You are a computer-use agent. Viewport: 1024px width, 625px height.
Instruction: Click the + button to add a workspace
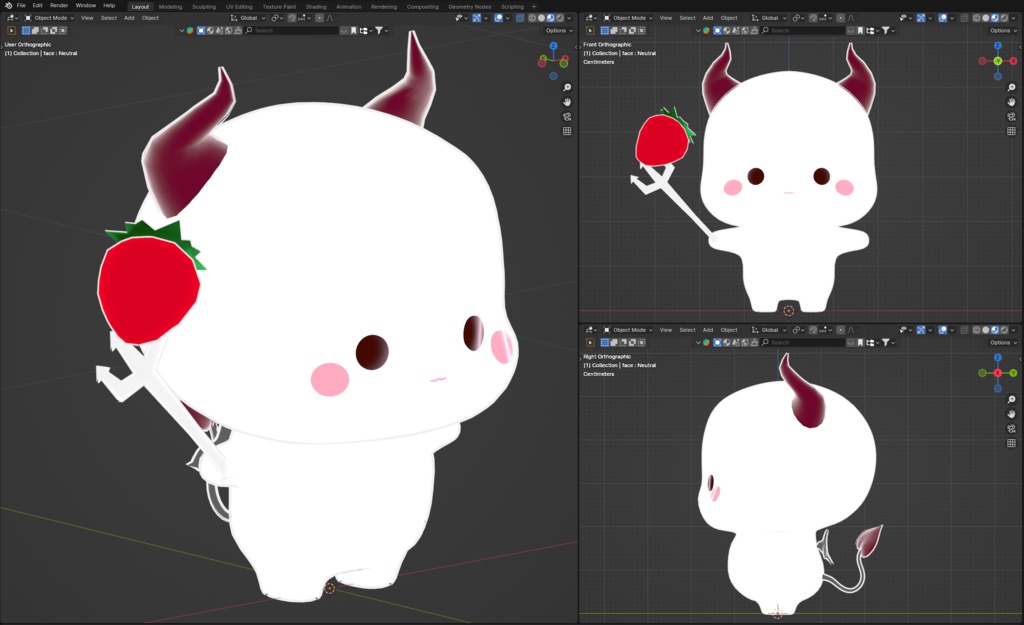[x=532, y=5]
